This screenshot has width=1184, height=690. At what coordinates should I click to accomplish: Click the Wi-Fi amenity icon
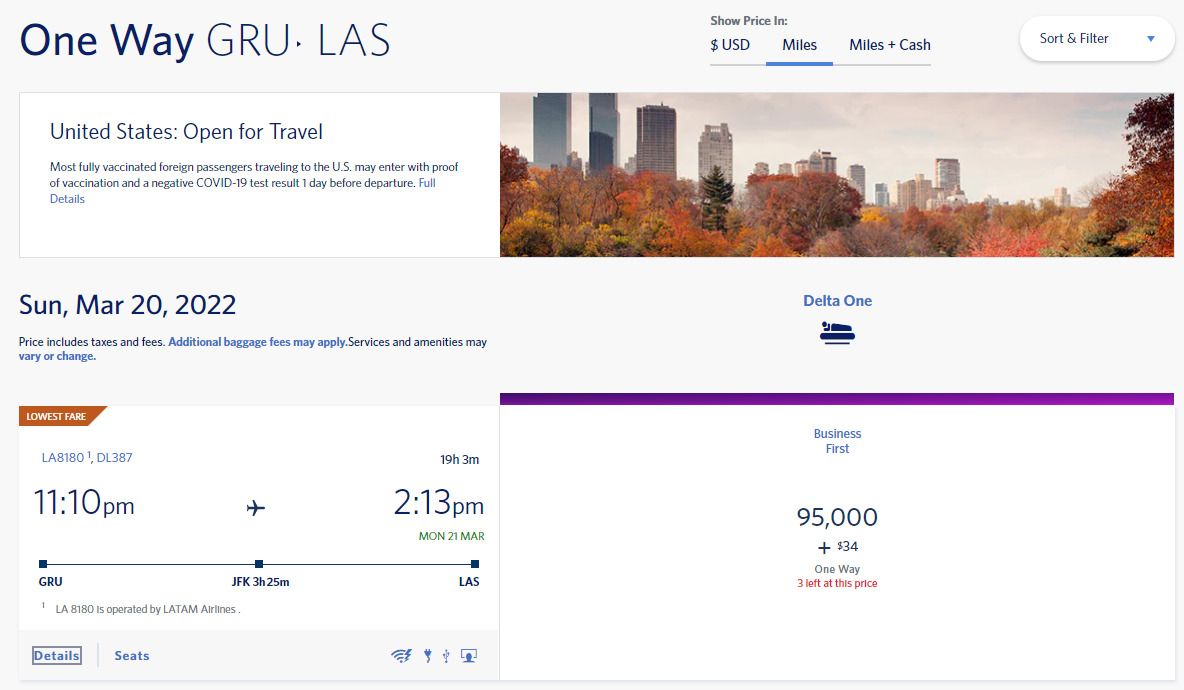pyautogui.click(x=402, y=655)
